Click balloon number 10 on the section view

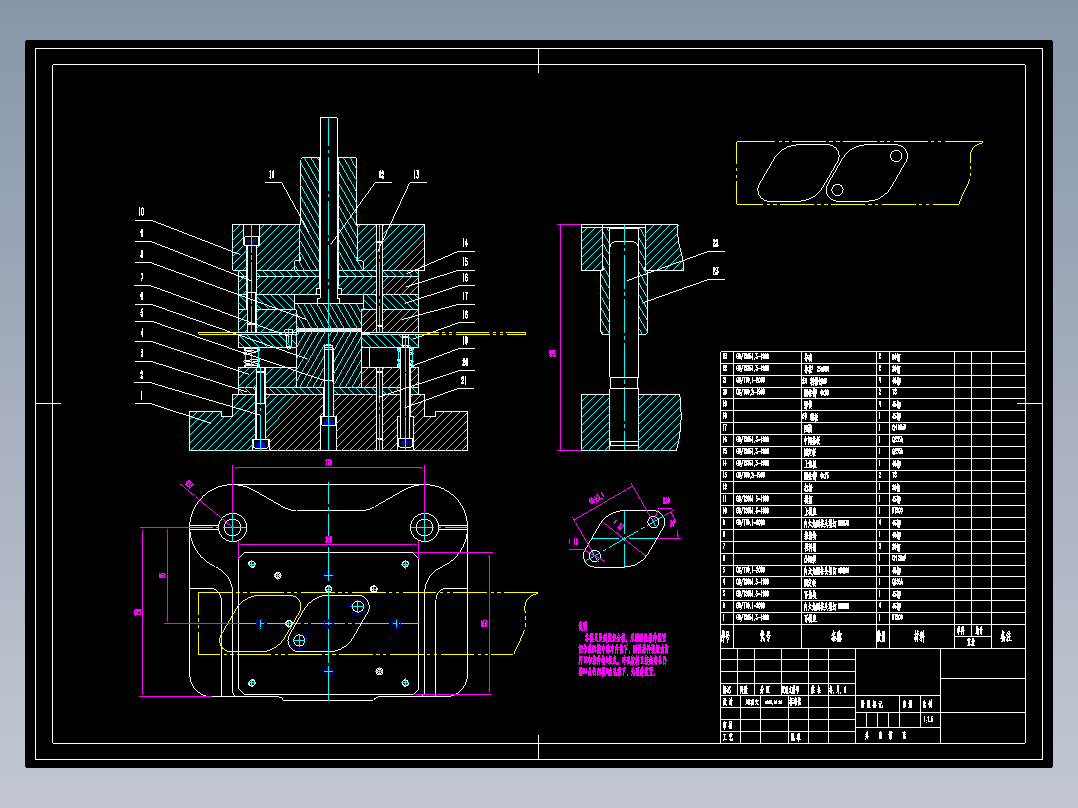[x=141, y=212]
